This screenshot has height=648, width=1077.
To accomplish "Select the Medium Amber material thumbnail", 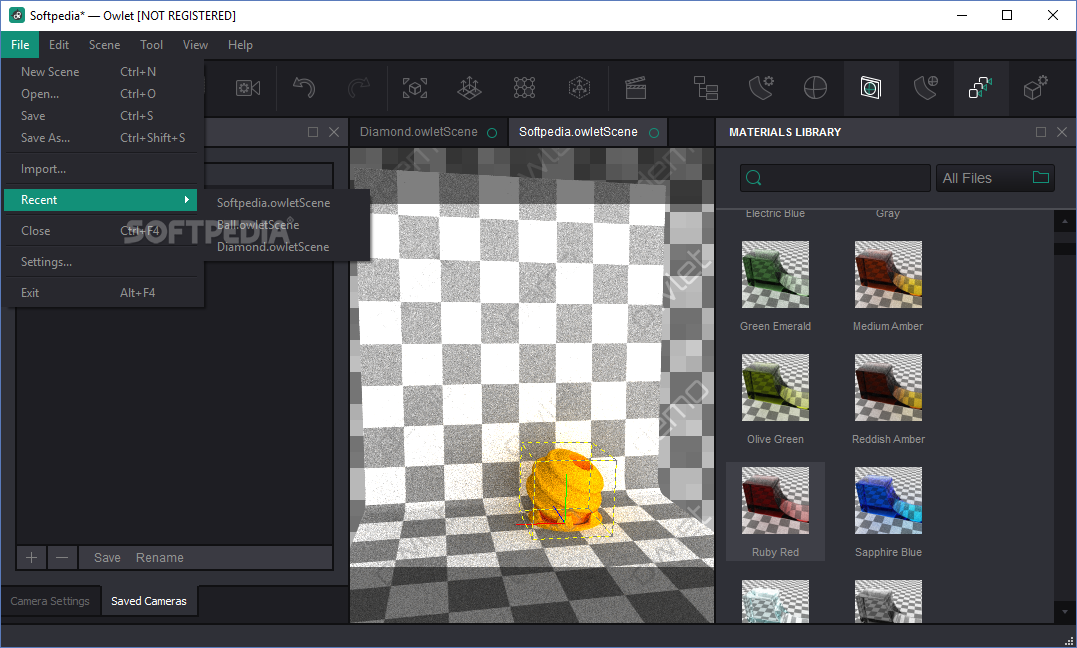I will click(x=888, y=274).
